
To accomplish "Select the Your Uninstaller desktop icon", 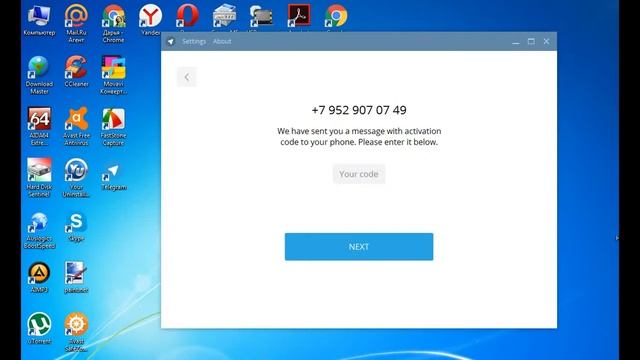I will (76, 178).
